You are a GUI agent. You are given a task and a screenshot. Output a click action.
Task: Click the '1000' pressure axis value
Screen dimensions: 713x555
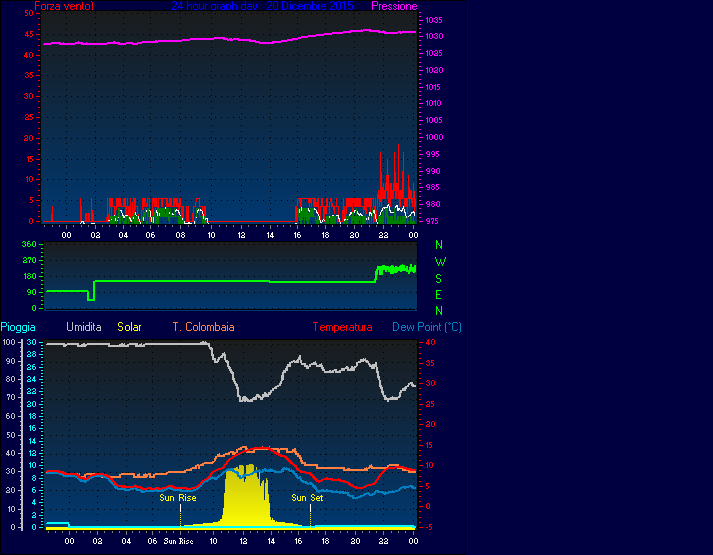pos(433,137)
